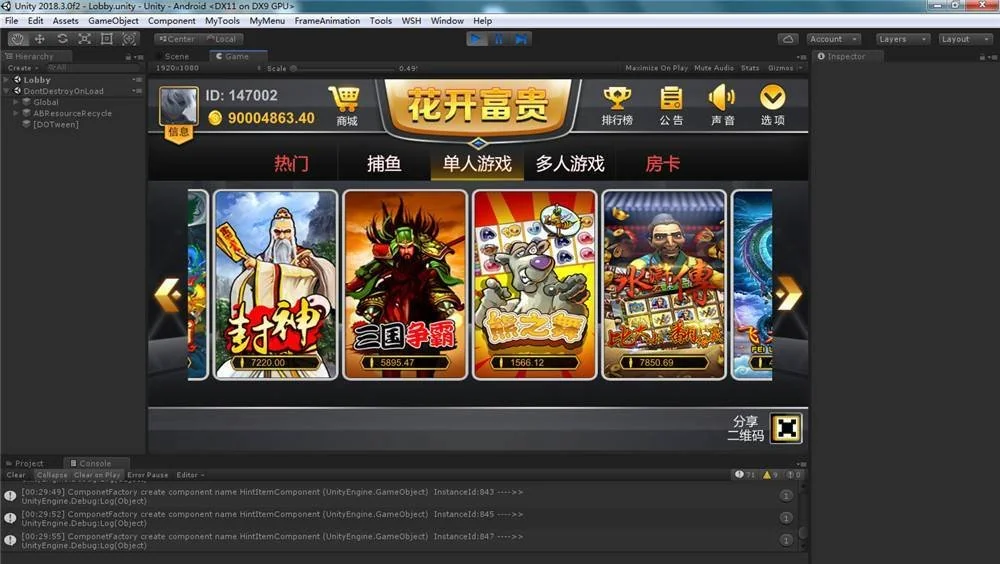Screen dimensions: 1000x564
Task: Toggle Collapse in the Console
Action: tap(51, 475)
